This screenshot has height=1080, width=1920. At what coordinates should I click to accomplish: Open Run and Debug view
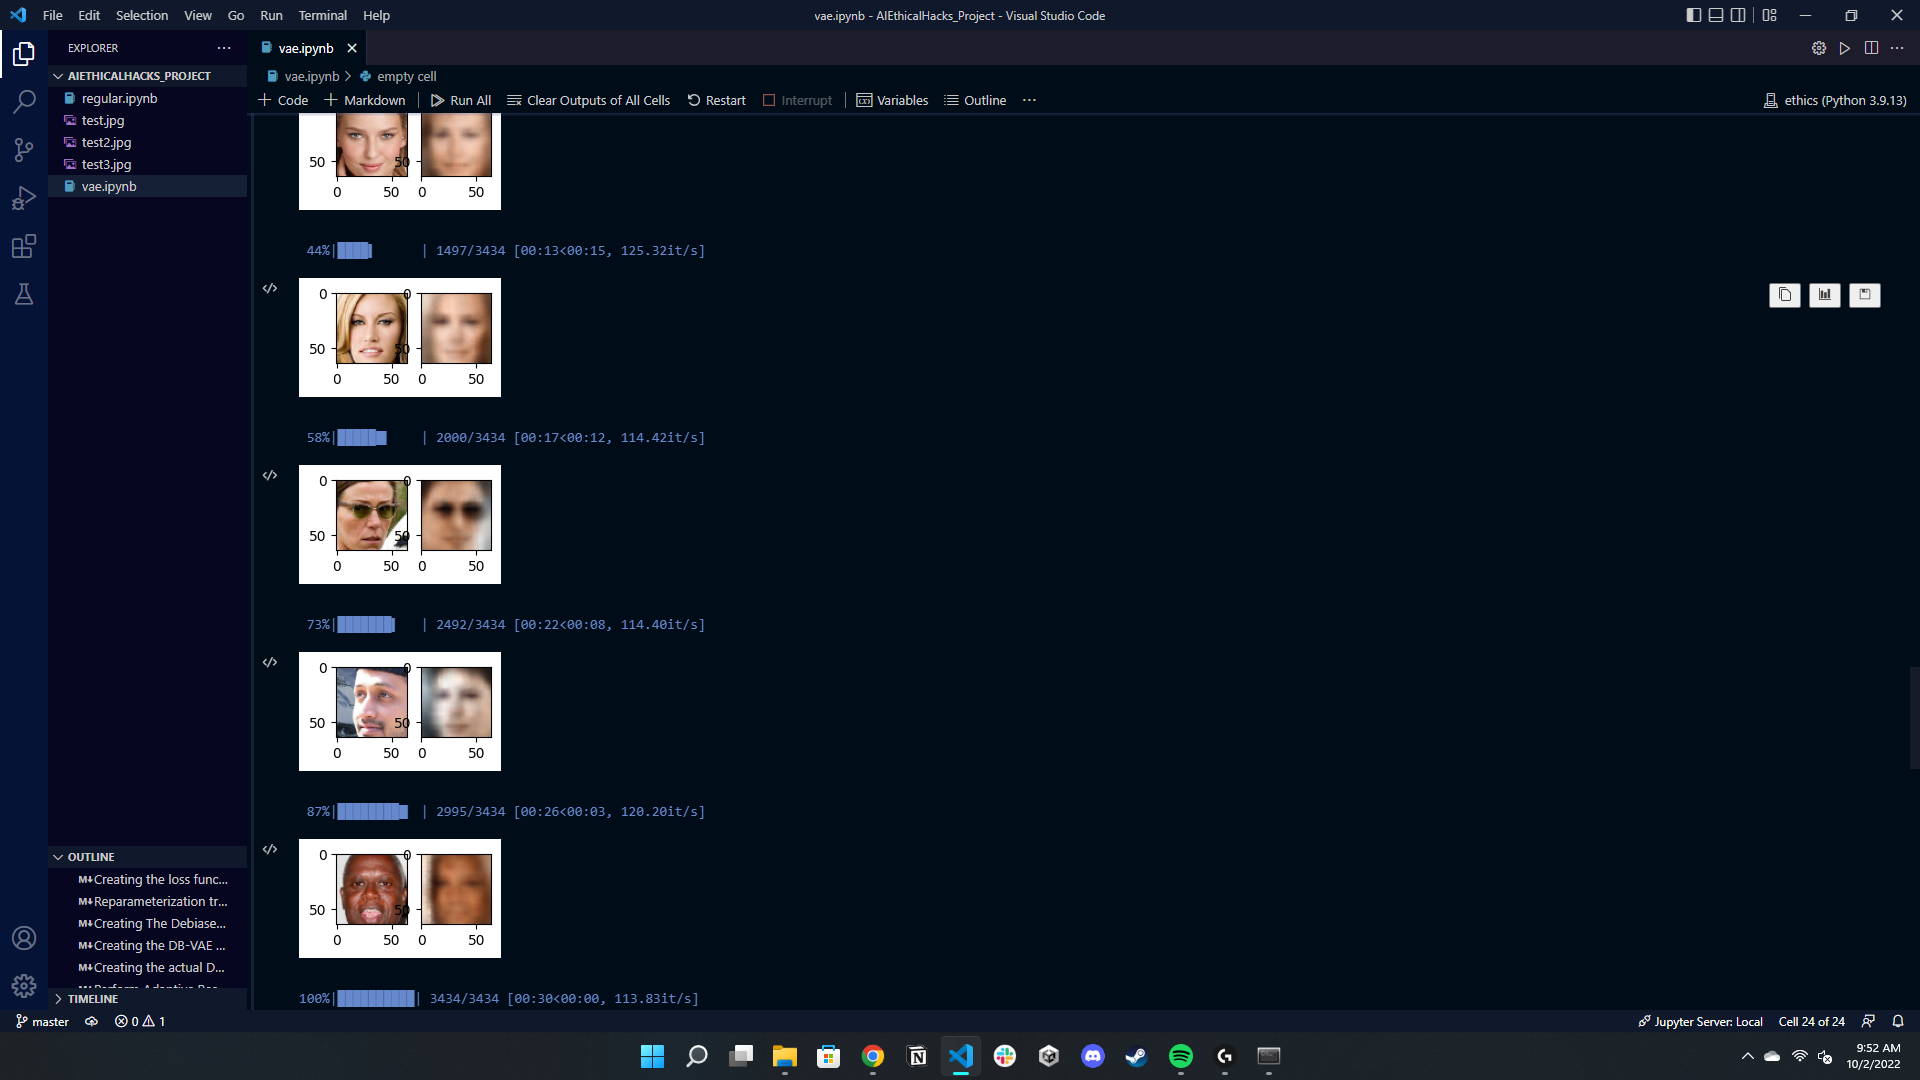[24, 198]
